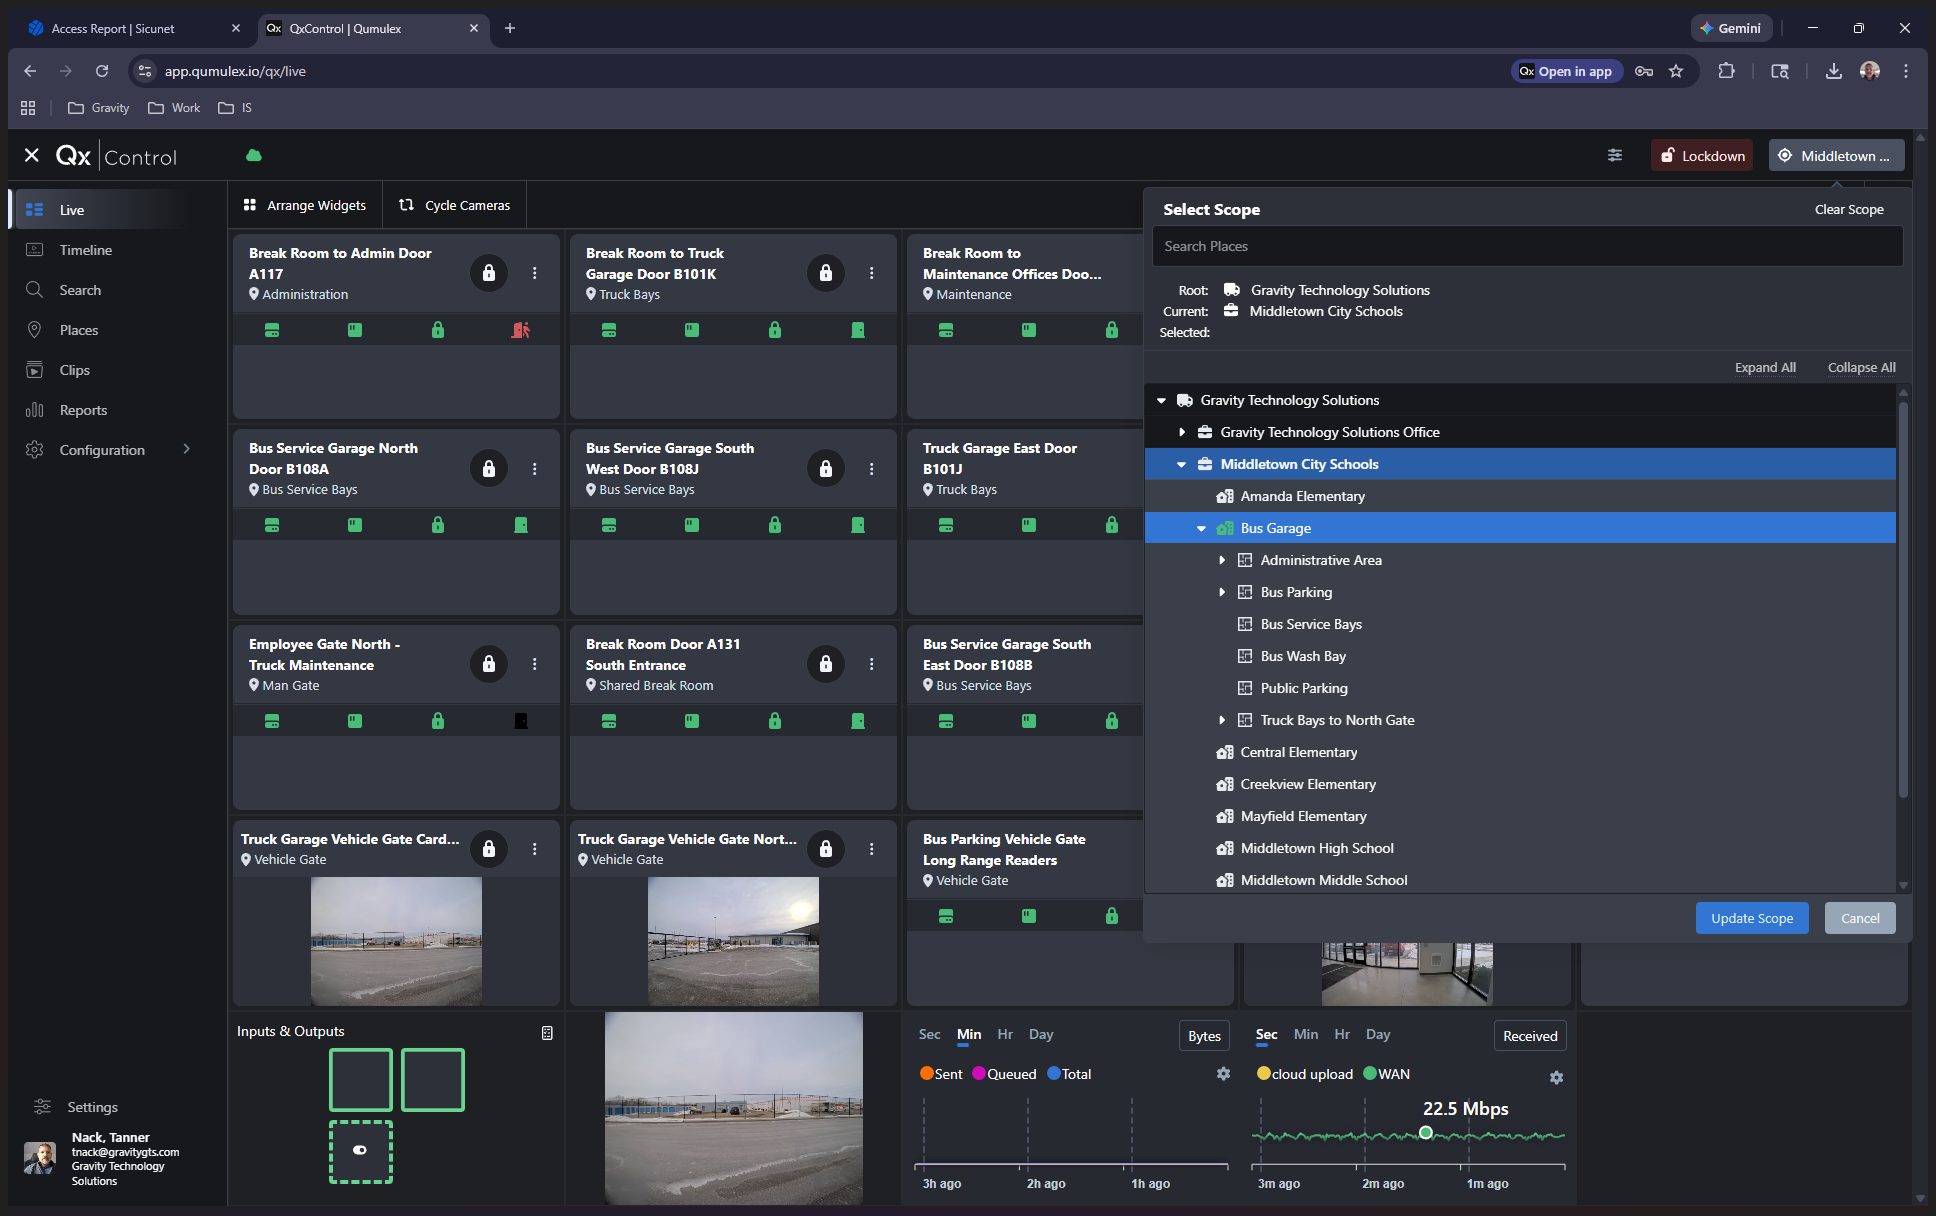The height and width of the screenshot is (1216, 1936).
Task: Open Clips in left sidebar
Action: (x=74, y=370)
